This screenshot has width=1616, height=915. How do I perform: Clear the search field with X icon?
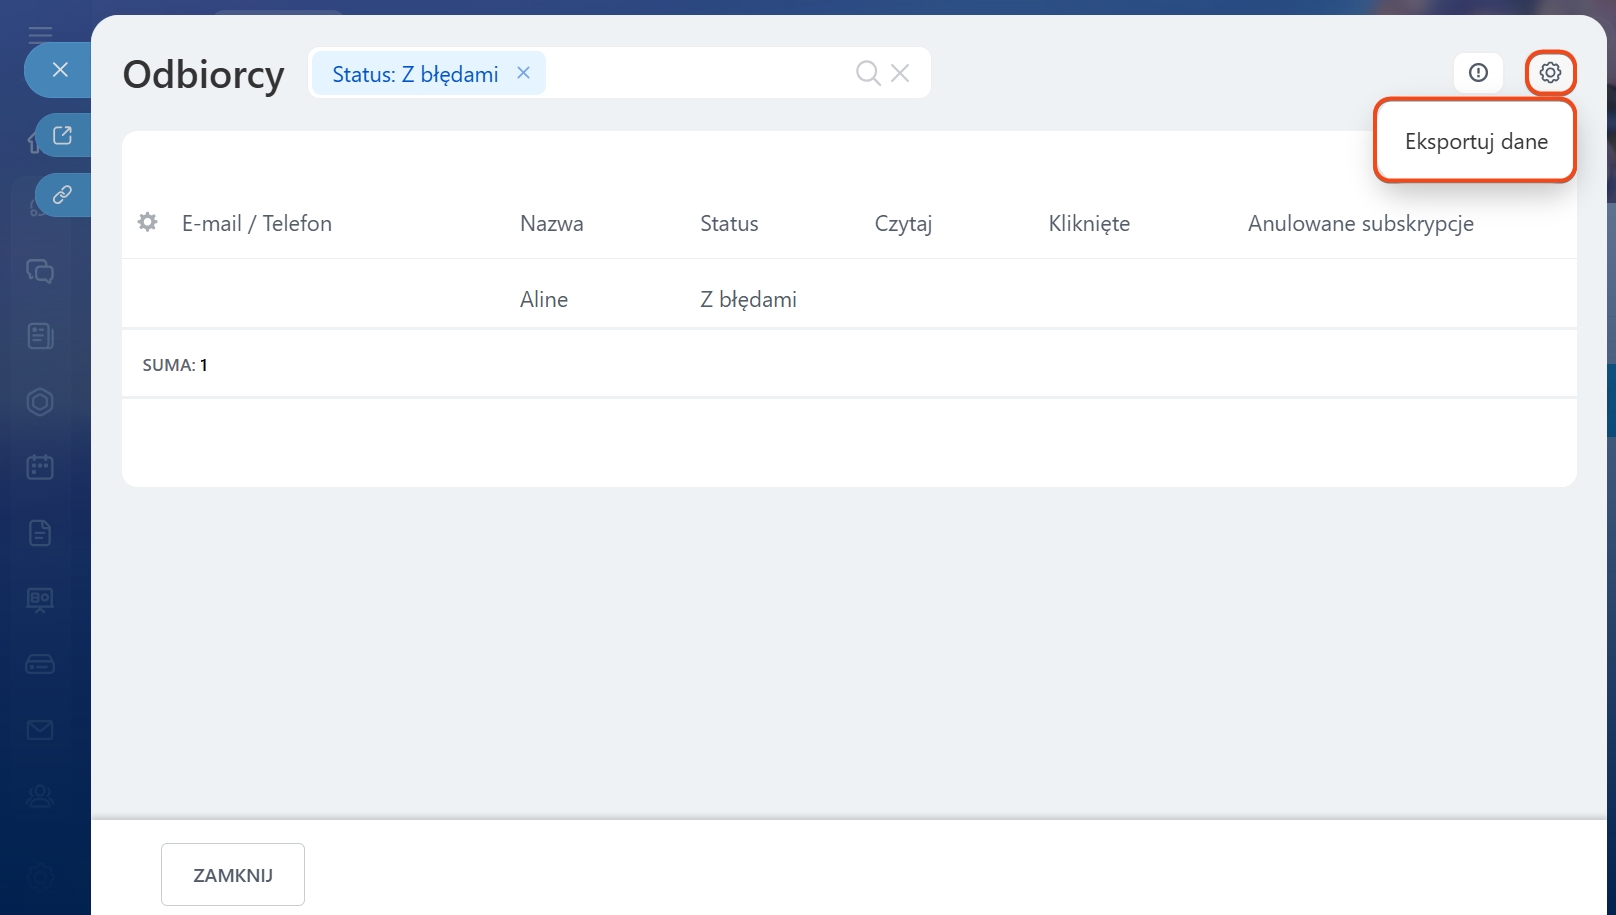[x=900, y=73]
